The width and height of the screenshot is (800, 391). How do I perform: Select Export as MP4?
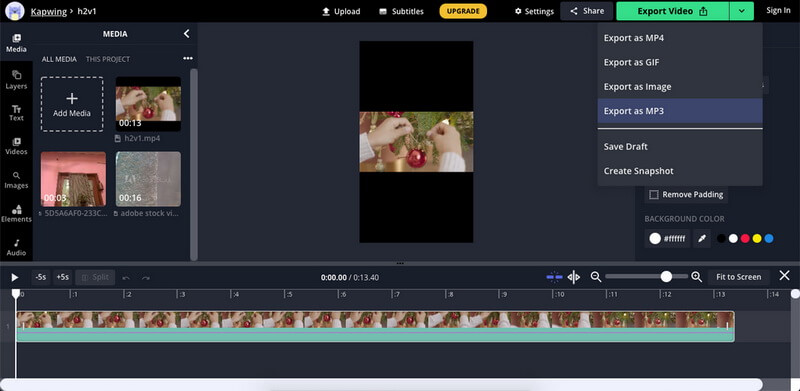click(x=680, y=38)
